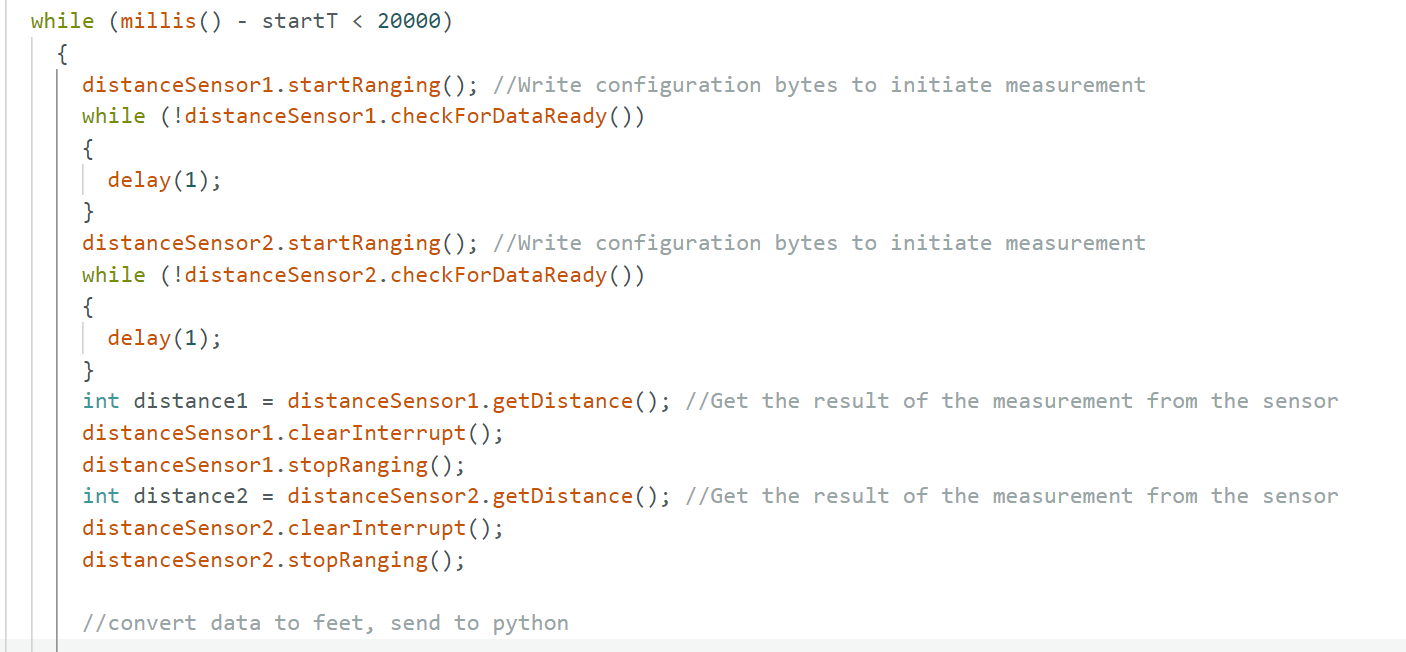The width and height of the screenshot is (1406, 652).
Task: Click distanceSensor2.clearInterrupt() line
Action: tap(293, 528)
